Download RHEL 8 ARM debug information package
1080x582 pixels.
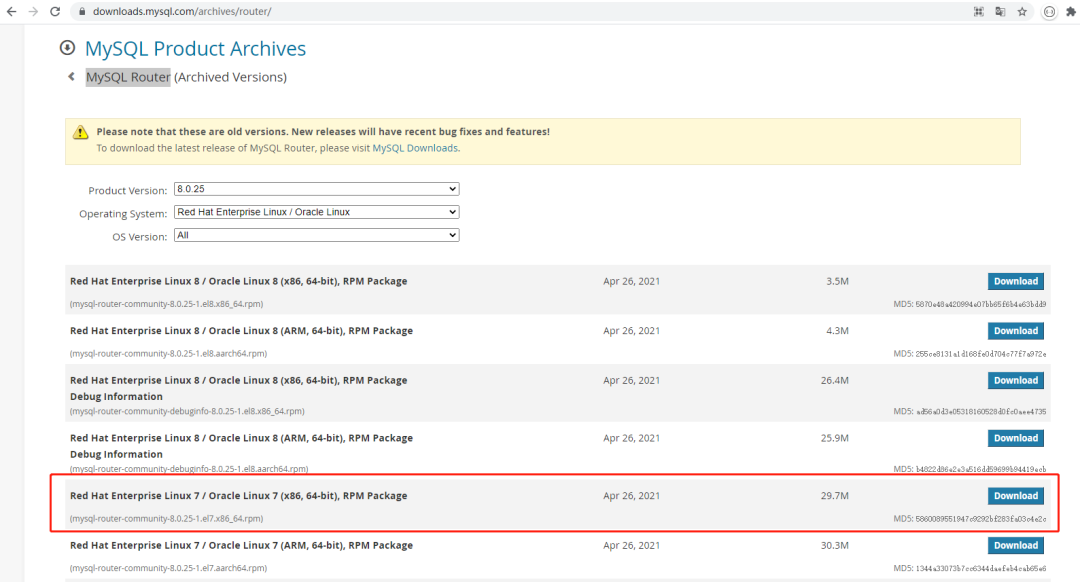point(1015,438)
